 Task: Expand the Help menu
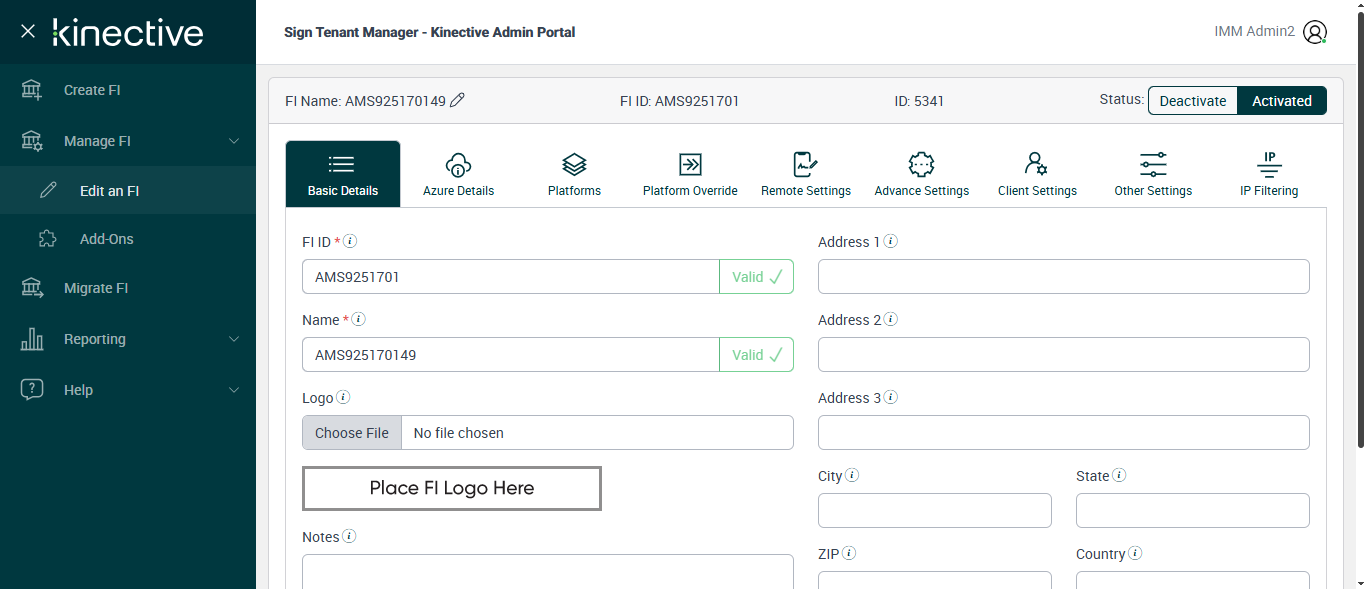point(234,390)
